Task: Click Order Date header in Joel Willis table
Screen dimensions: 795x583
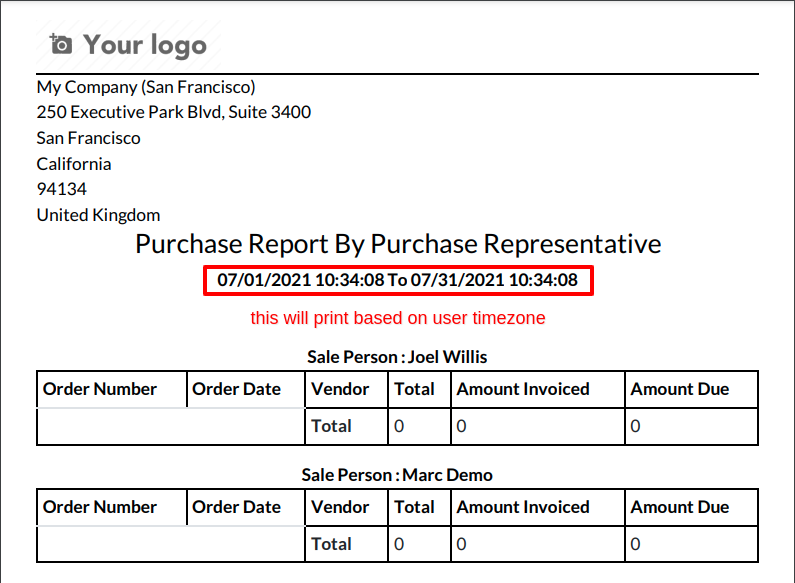Action: [236, 389]
